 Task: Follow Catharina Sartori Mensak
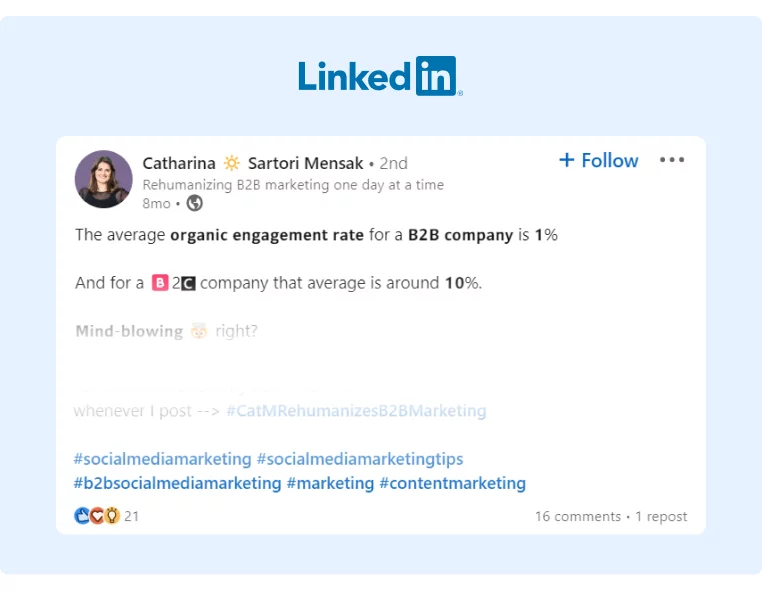pos(598,160)
